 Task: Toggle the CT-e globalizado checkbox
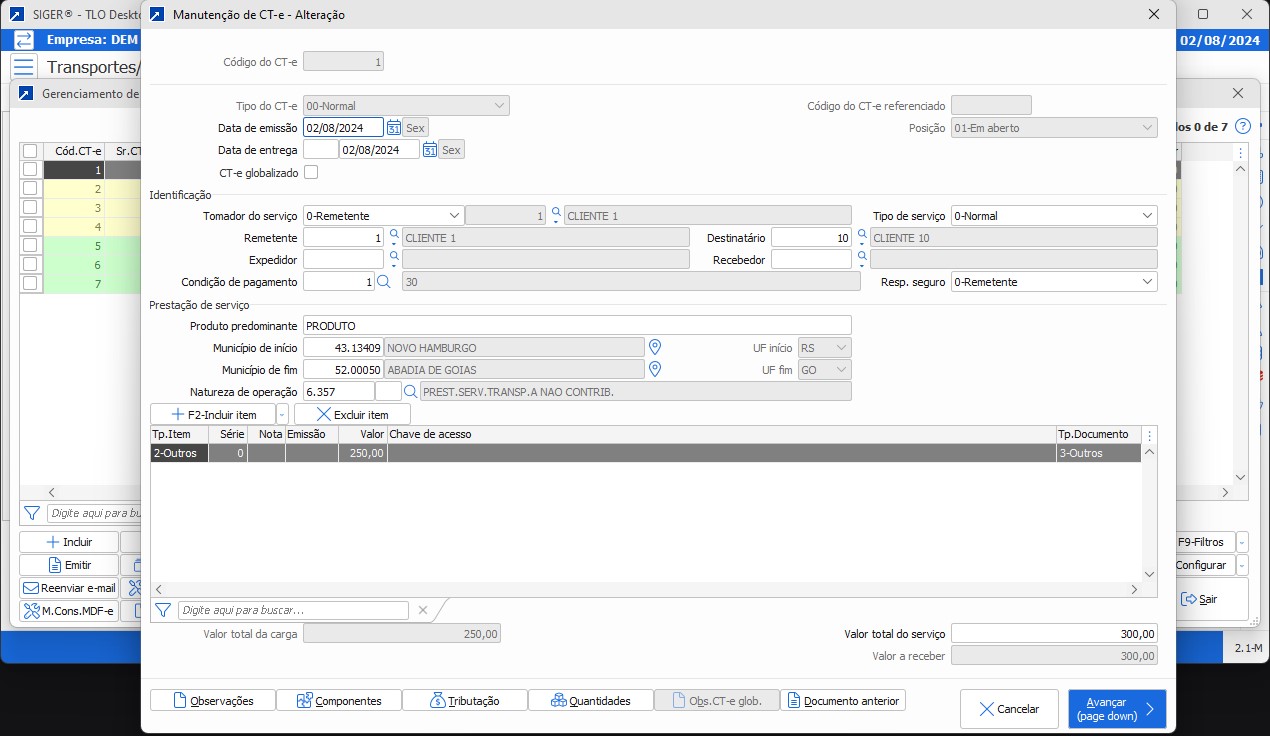311,172
